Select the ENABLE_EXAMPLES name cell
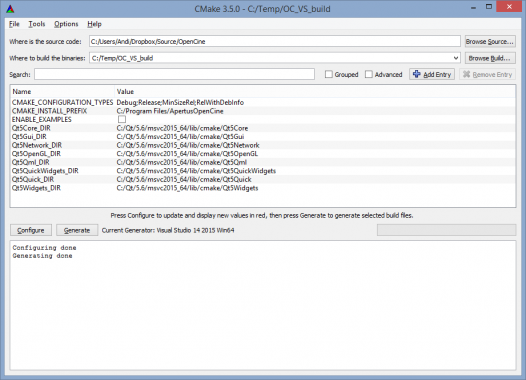The image size is (526, 380). click(42, 119)
